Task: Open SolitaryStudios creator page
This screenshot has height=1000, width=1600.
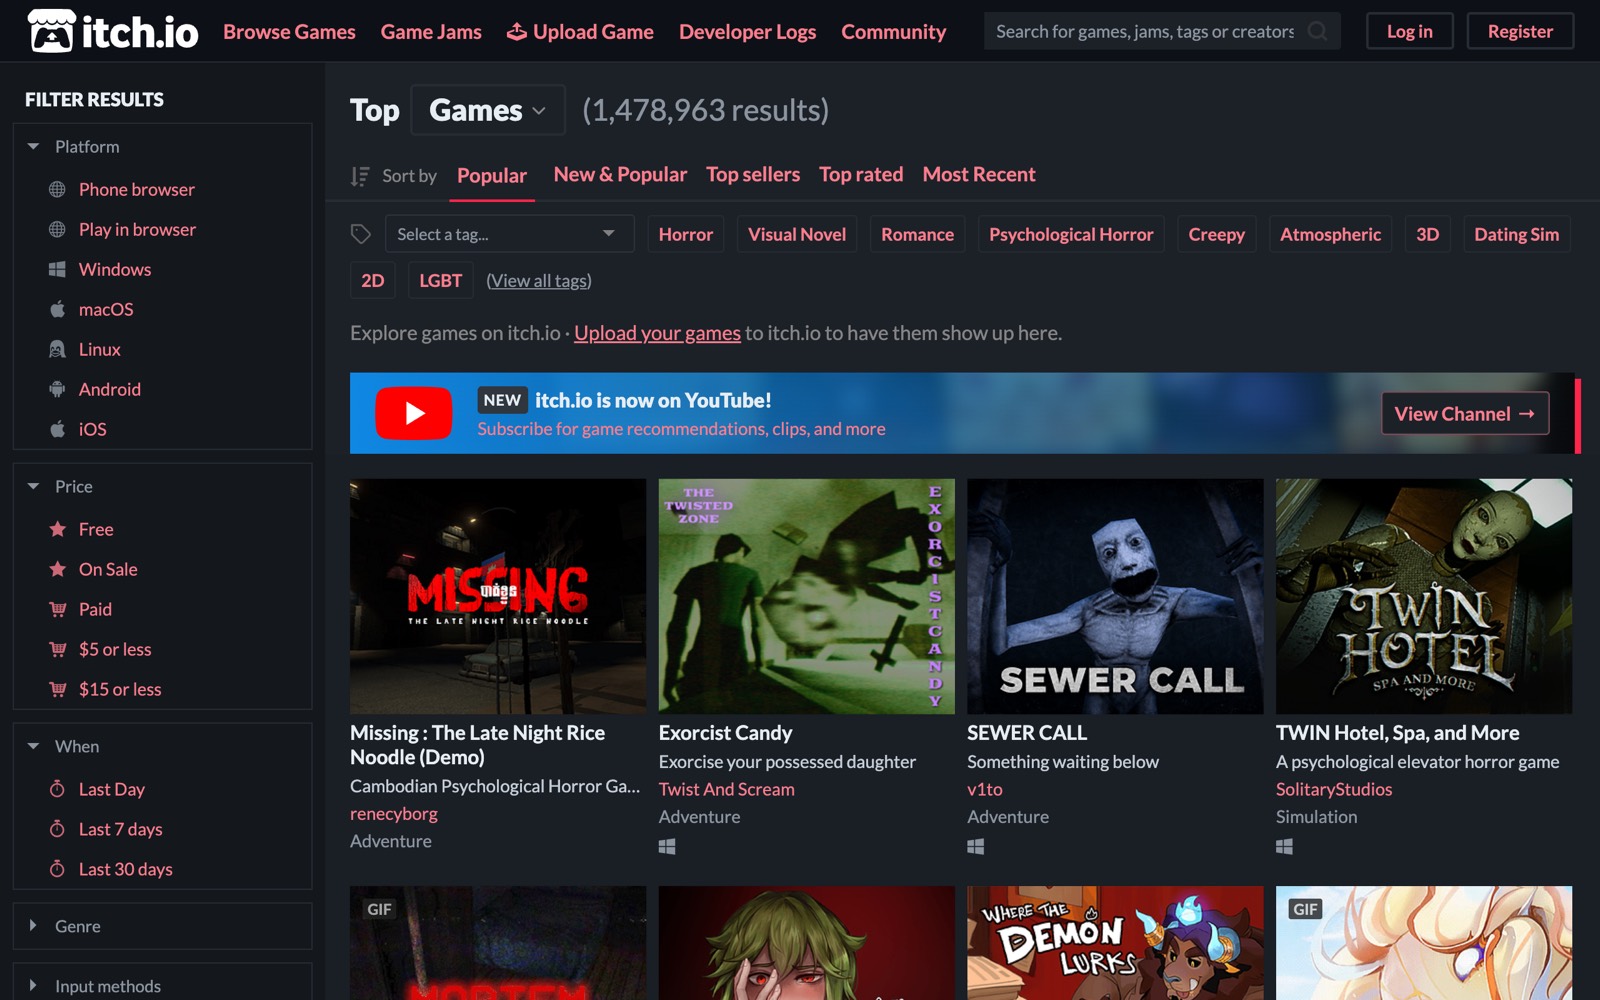Action: point(1334,789)
